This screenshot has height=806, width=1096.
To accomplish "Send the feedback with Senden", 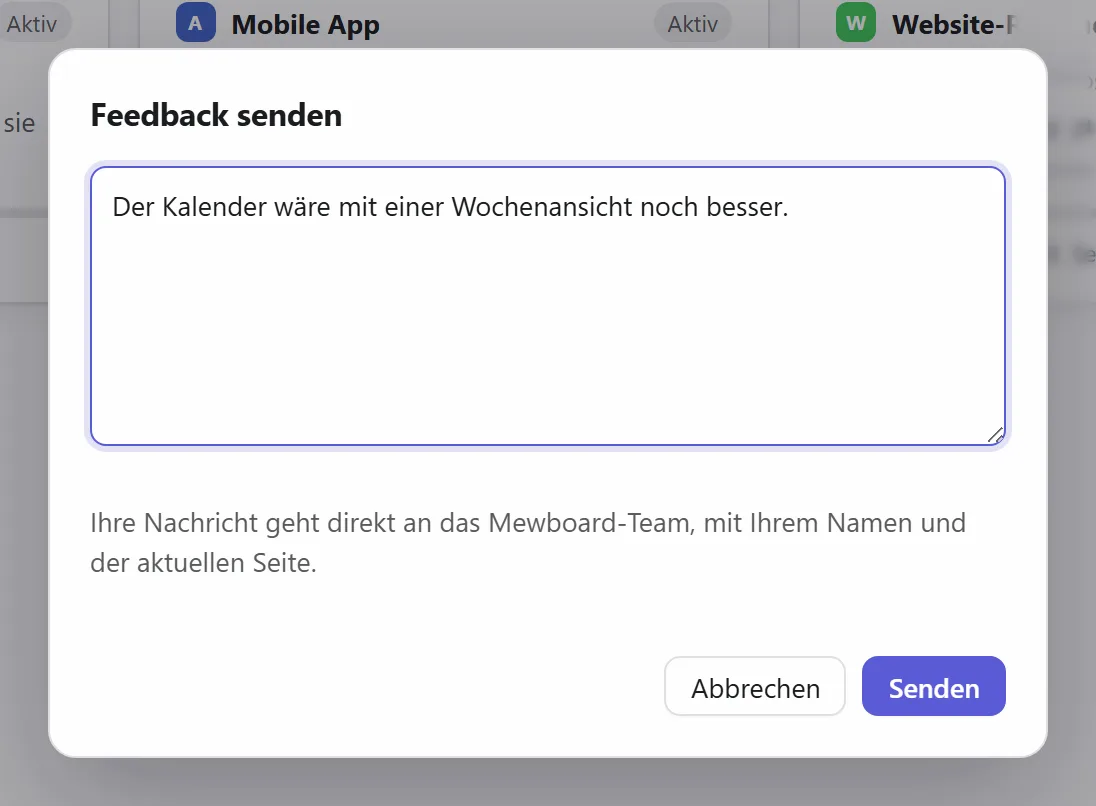I will pos(933,686).
